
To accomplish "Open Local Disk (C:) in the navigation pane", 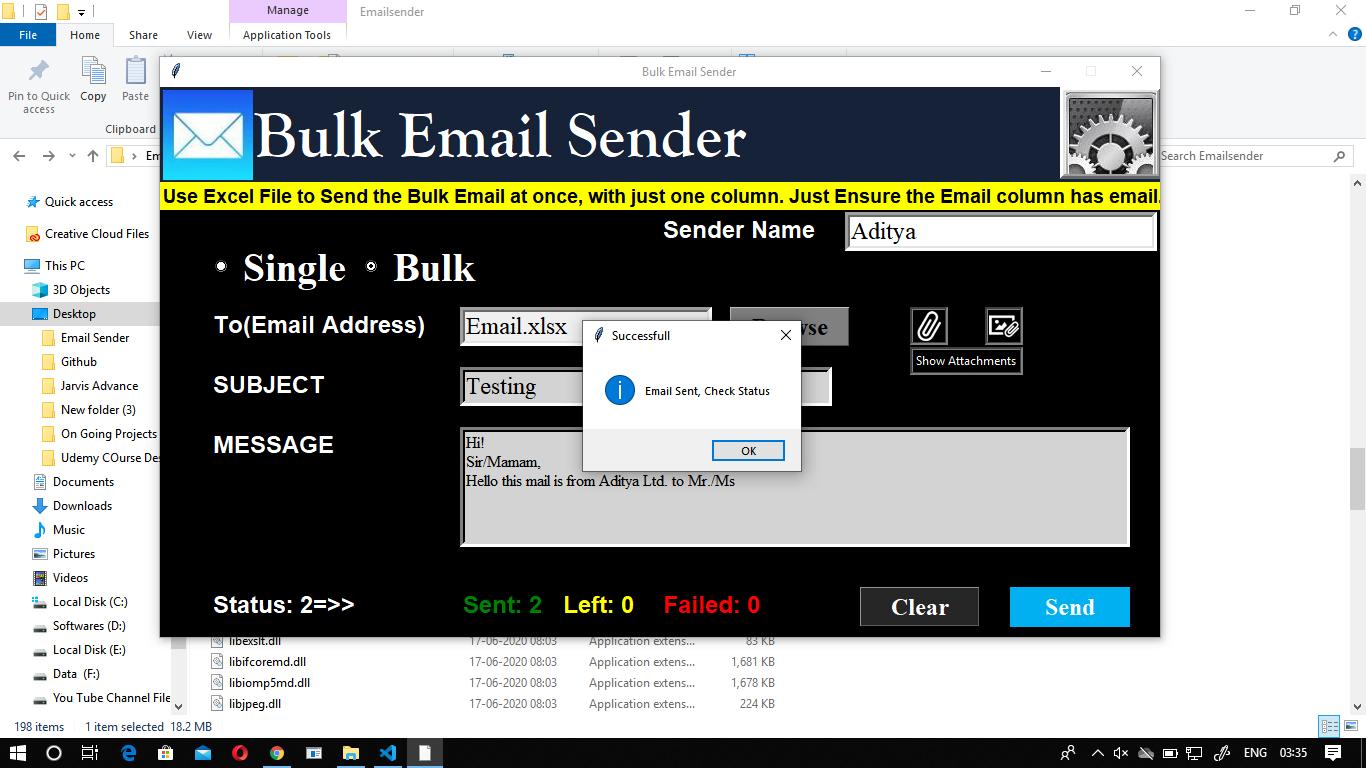I will [x=90, y=602].
